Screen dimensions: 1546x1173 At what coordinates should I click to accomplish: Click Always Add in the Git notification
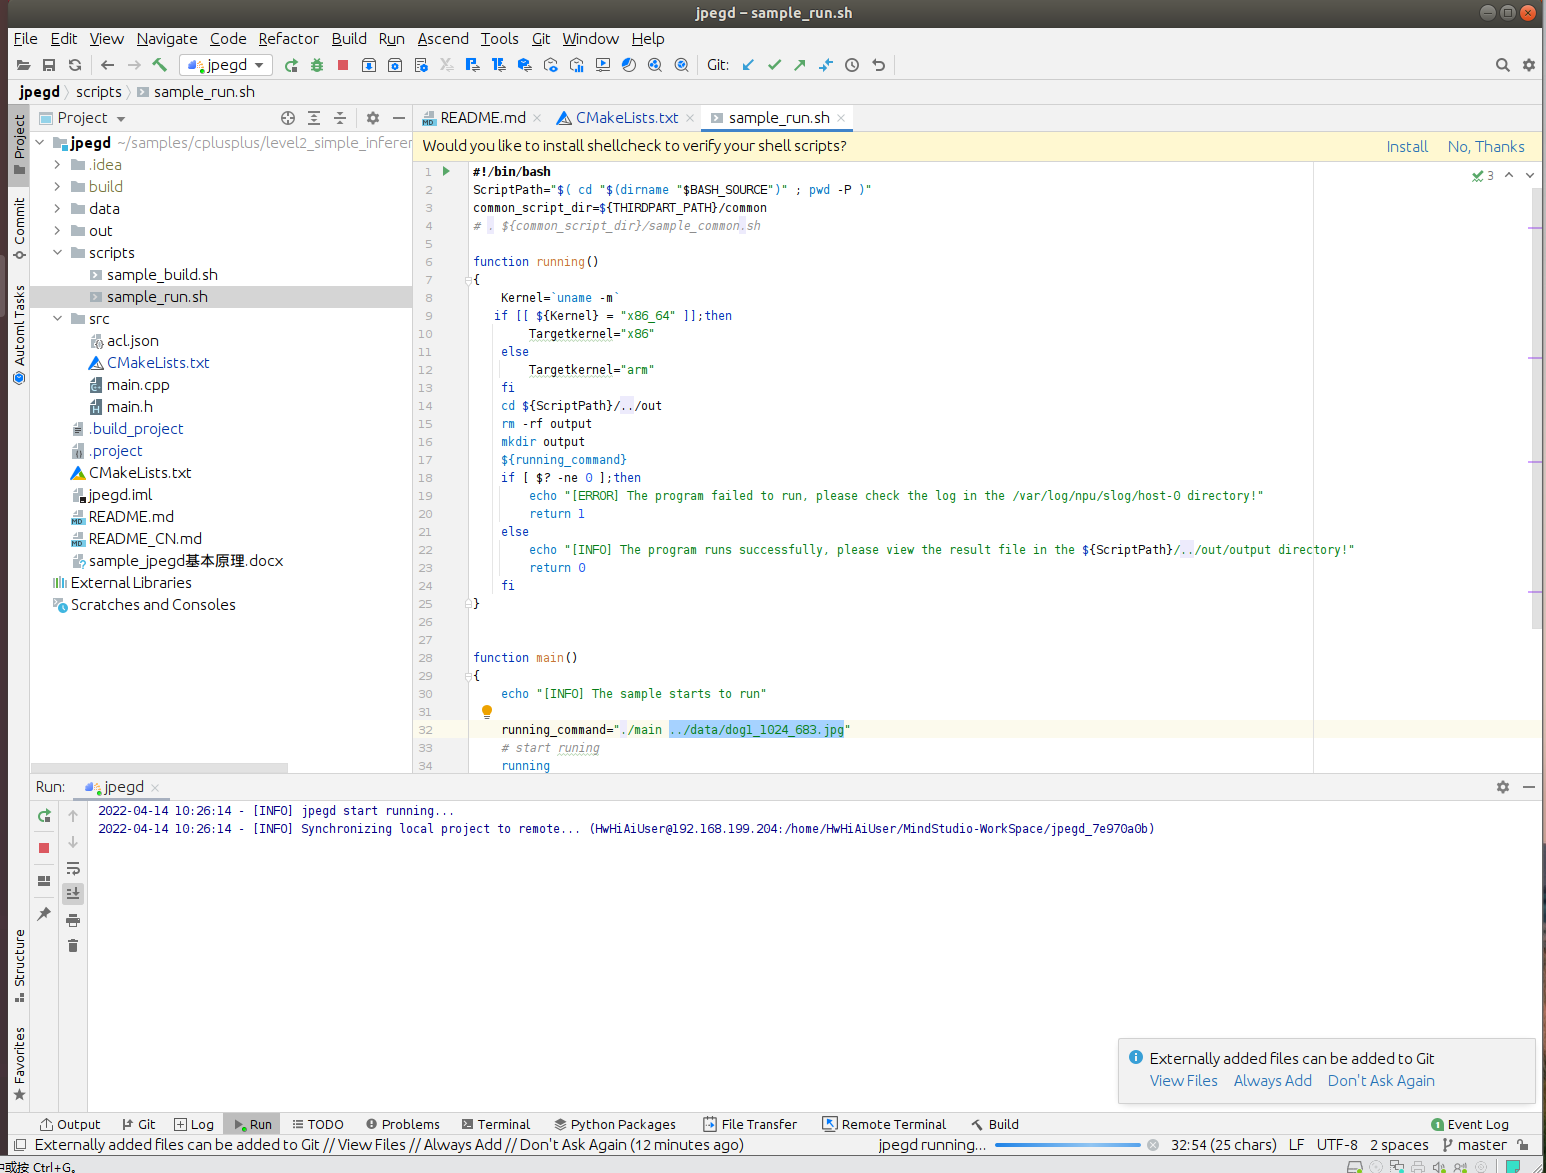click(1272, 1081)
